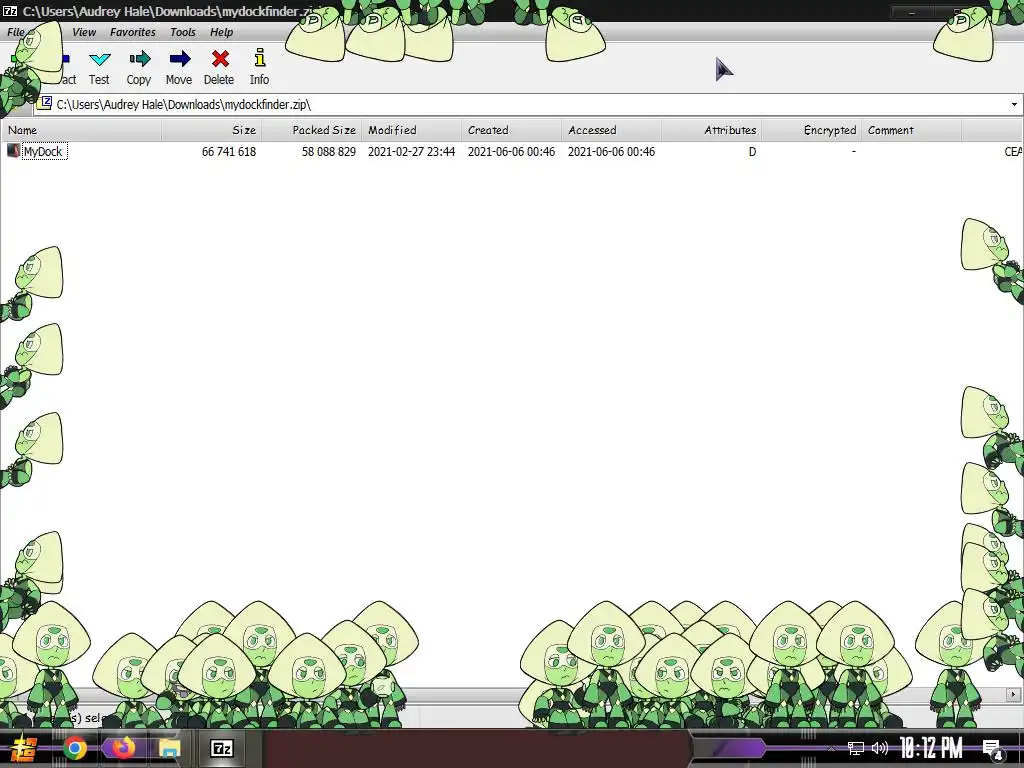
Task: Open the File menu
Action: click(x=16, y=32)
